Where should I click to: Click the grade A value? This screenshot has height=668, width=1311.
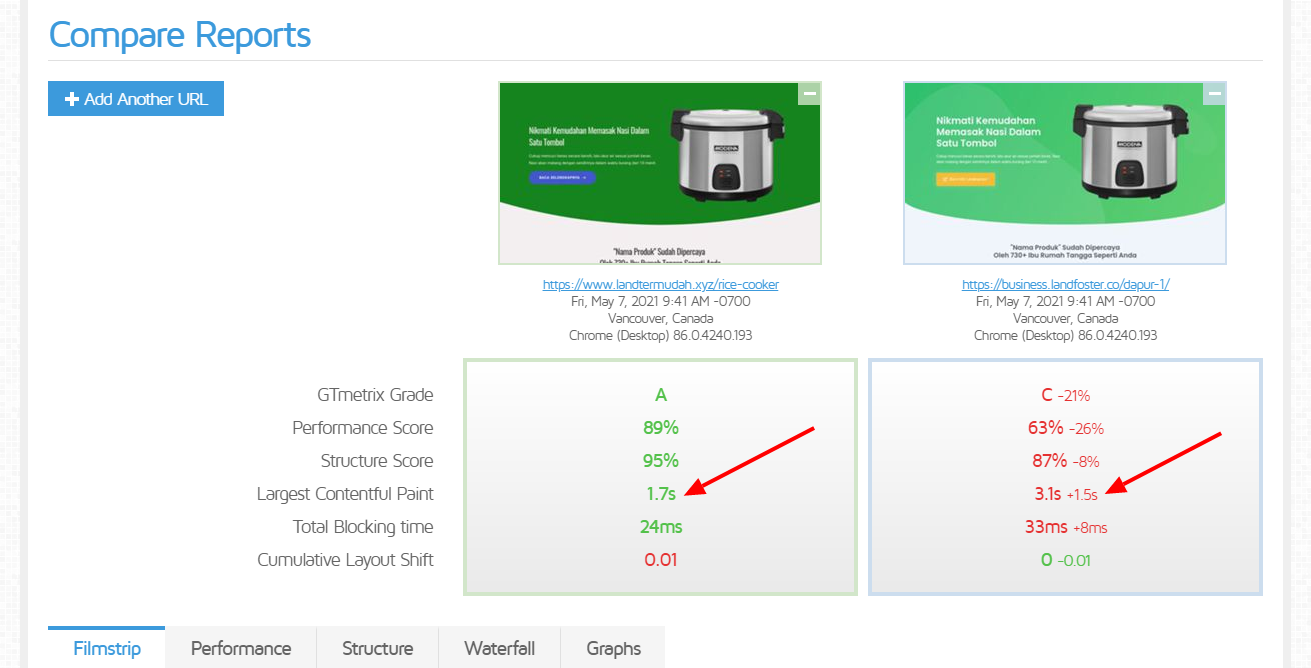(660, 395)
